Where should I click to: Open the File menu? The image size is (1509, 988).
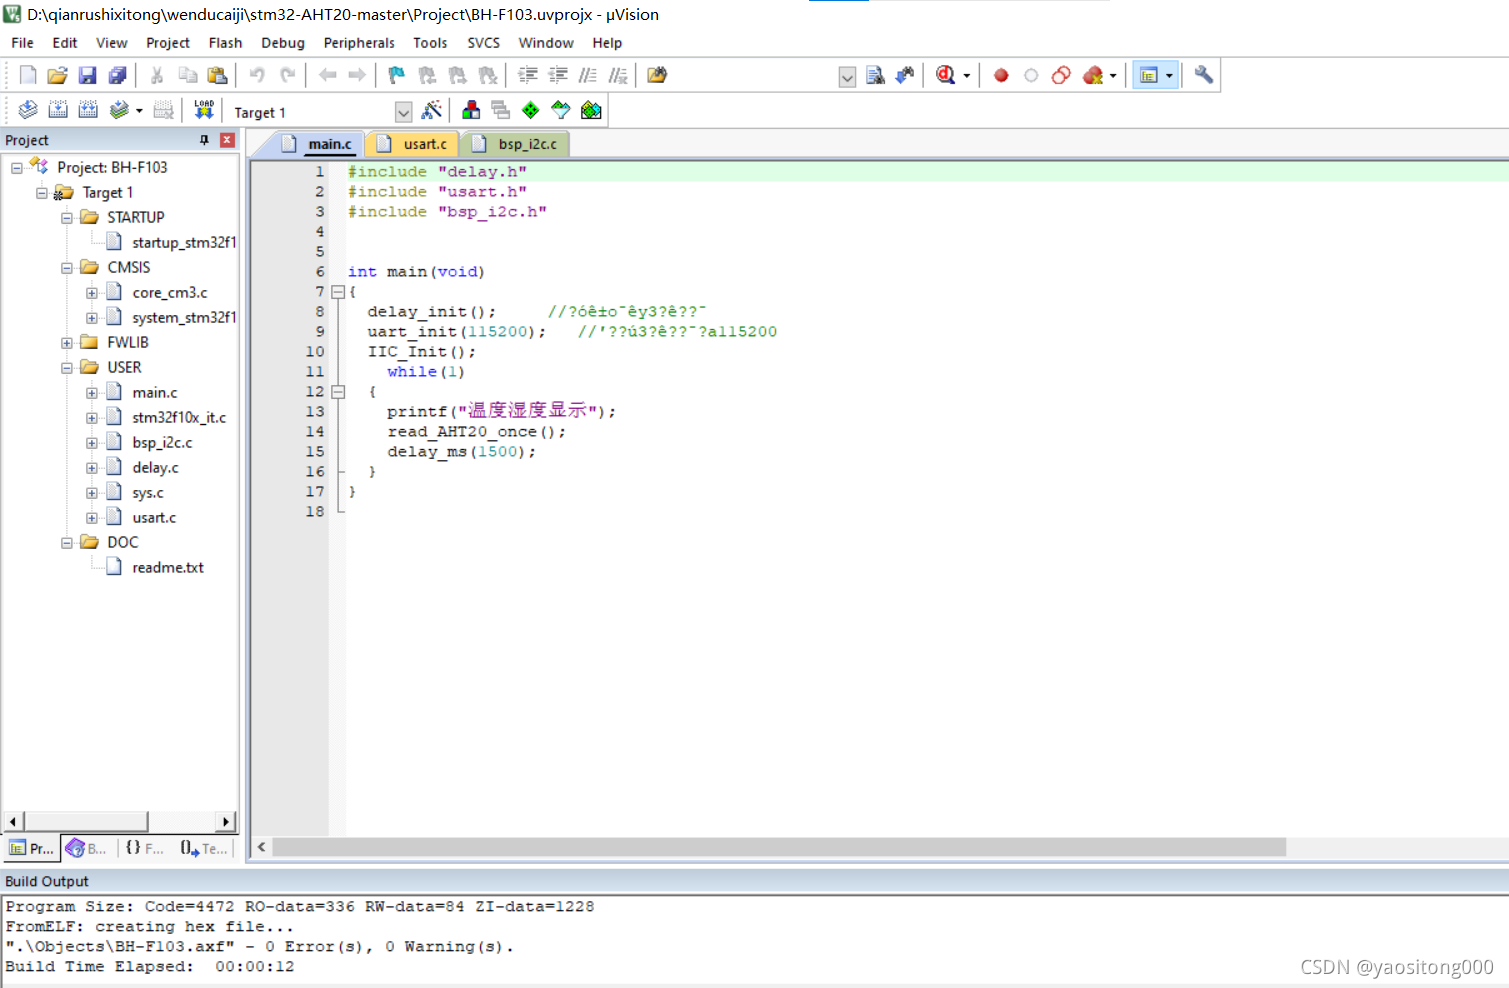pos(22,43)
